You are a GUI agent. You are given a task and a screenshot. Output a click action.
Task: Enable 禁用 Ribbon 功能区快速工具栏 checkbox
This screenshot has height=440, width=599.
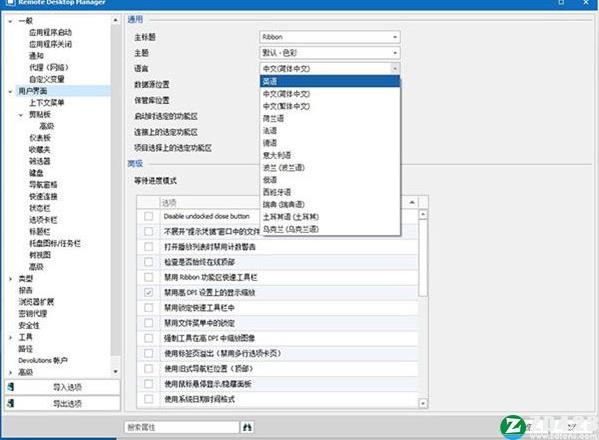[x=149, y=277]
